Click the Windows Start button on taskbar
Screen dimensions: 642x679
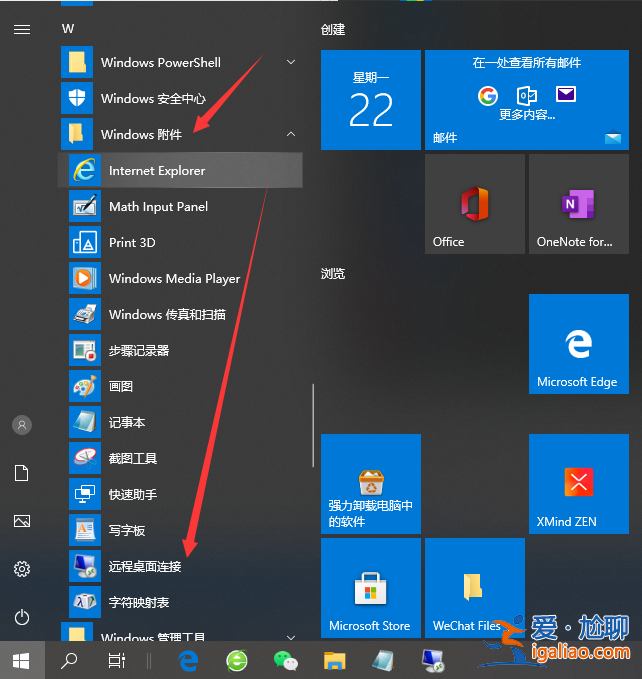(22, 660)
